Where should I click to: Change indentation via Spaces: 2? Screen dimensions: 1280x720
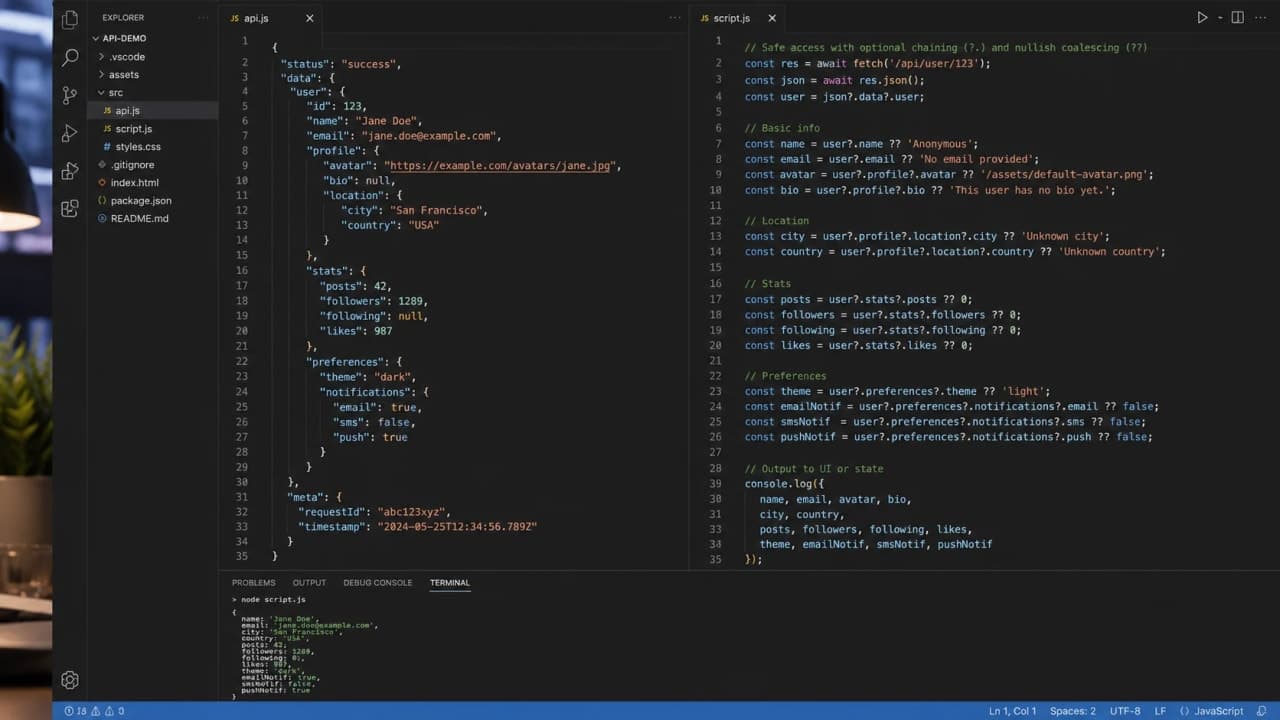coord(1073,711)
